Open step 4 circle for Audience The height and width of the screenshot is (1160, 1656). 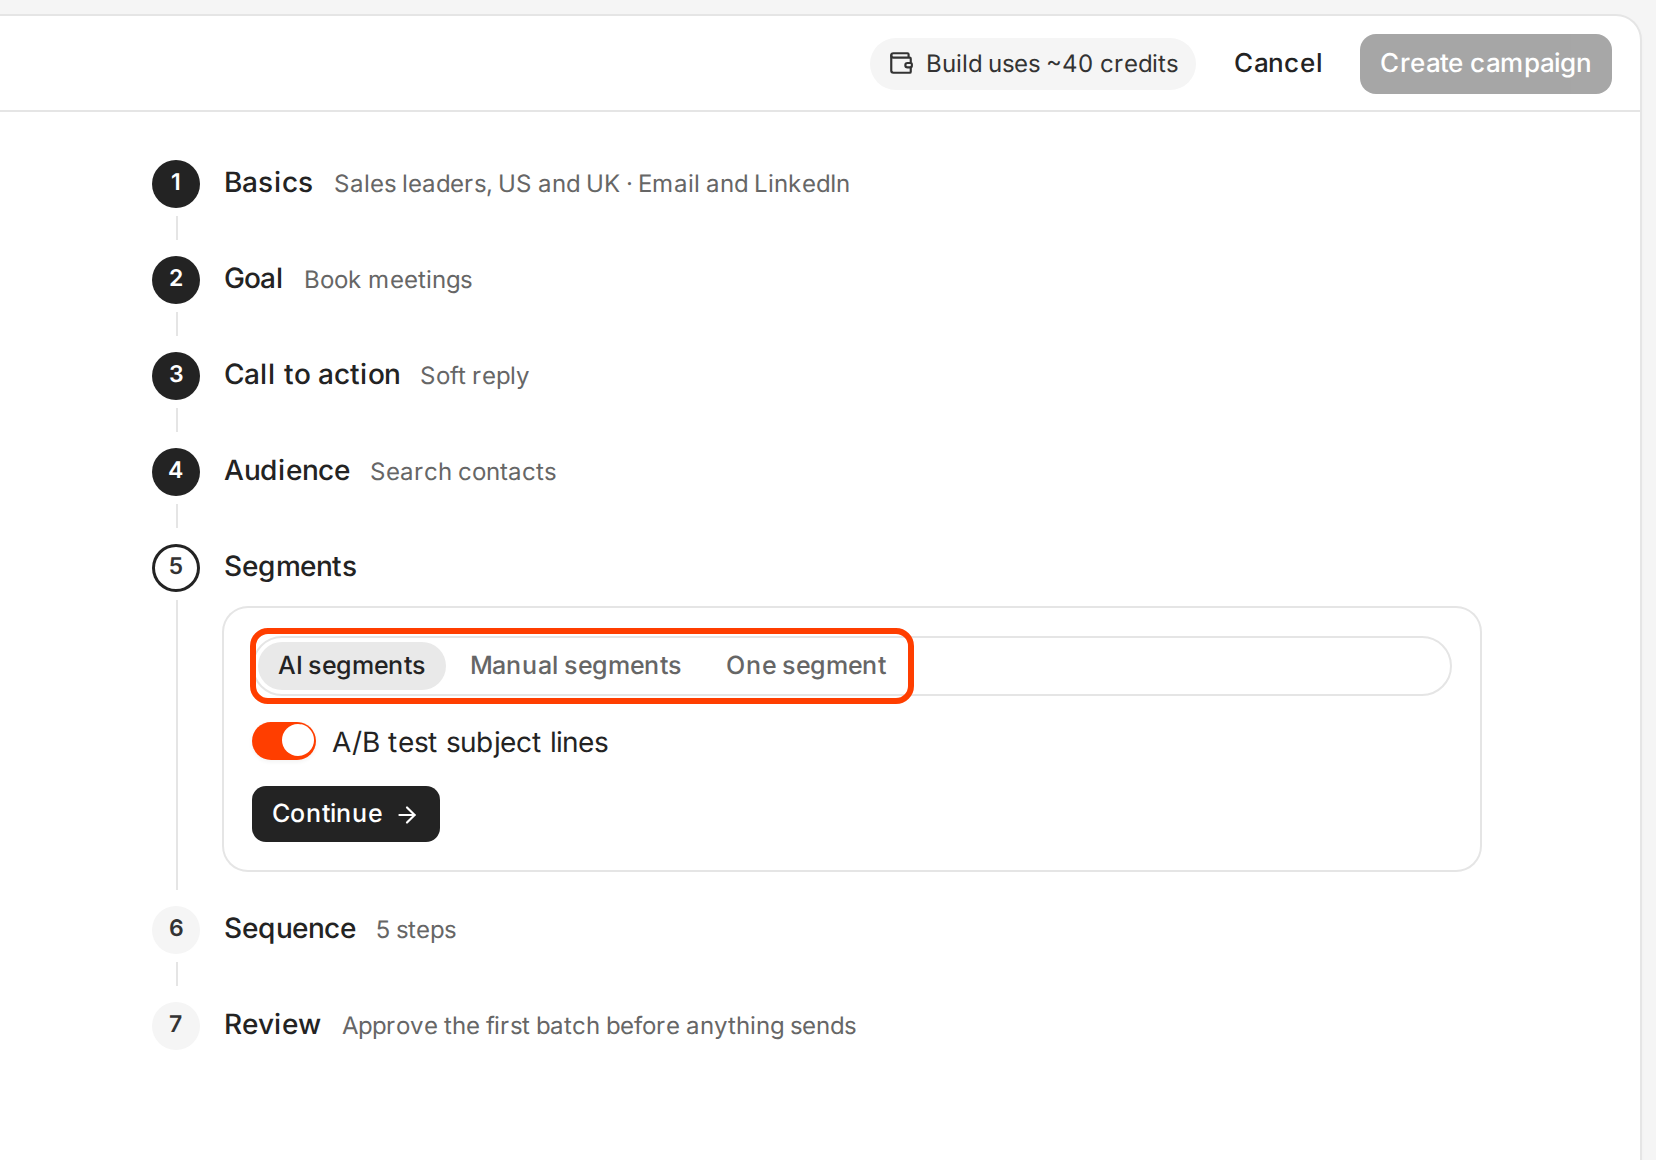176,471
